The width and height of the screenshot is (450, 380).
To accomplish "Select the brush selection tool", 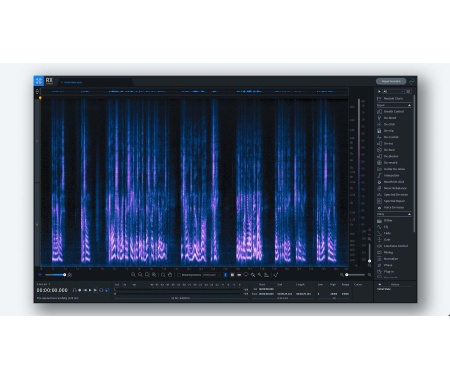I will (x=253, y=275).
